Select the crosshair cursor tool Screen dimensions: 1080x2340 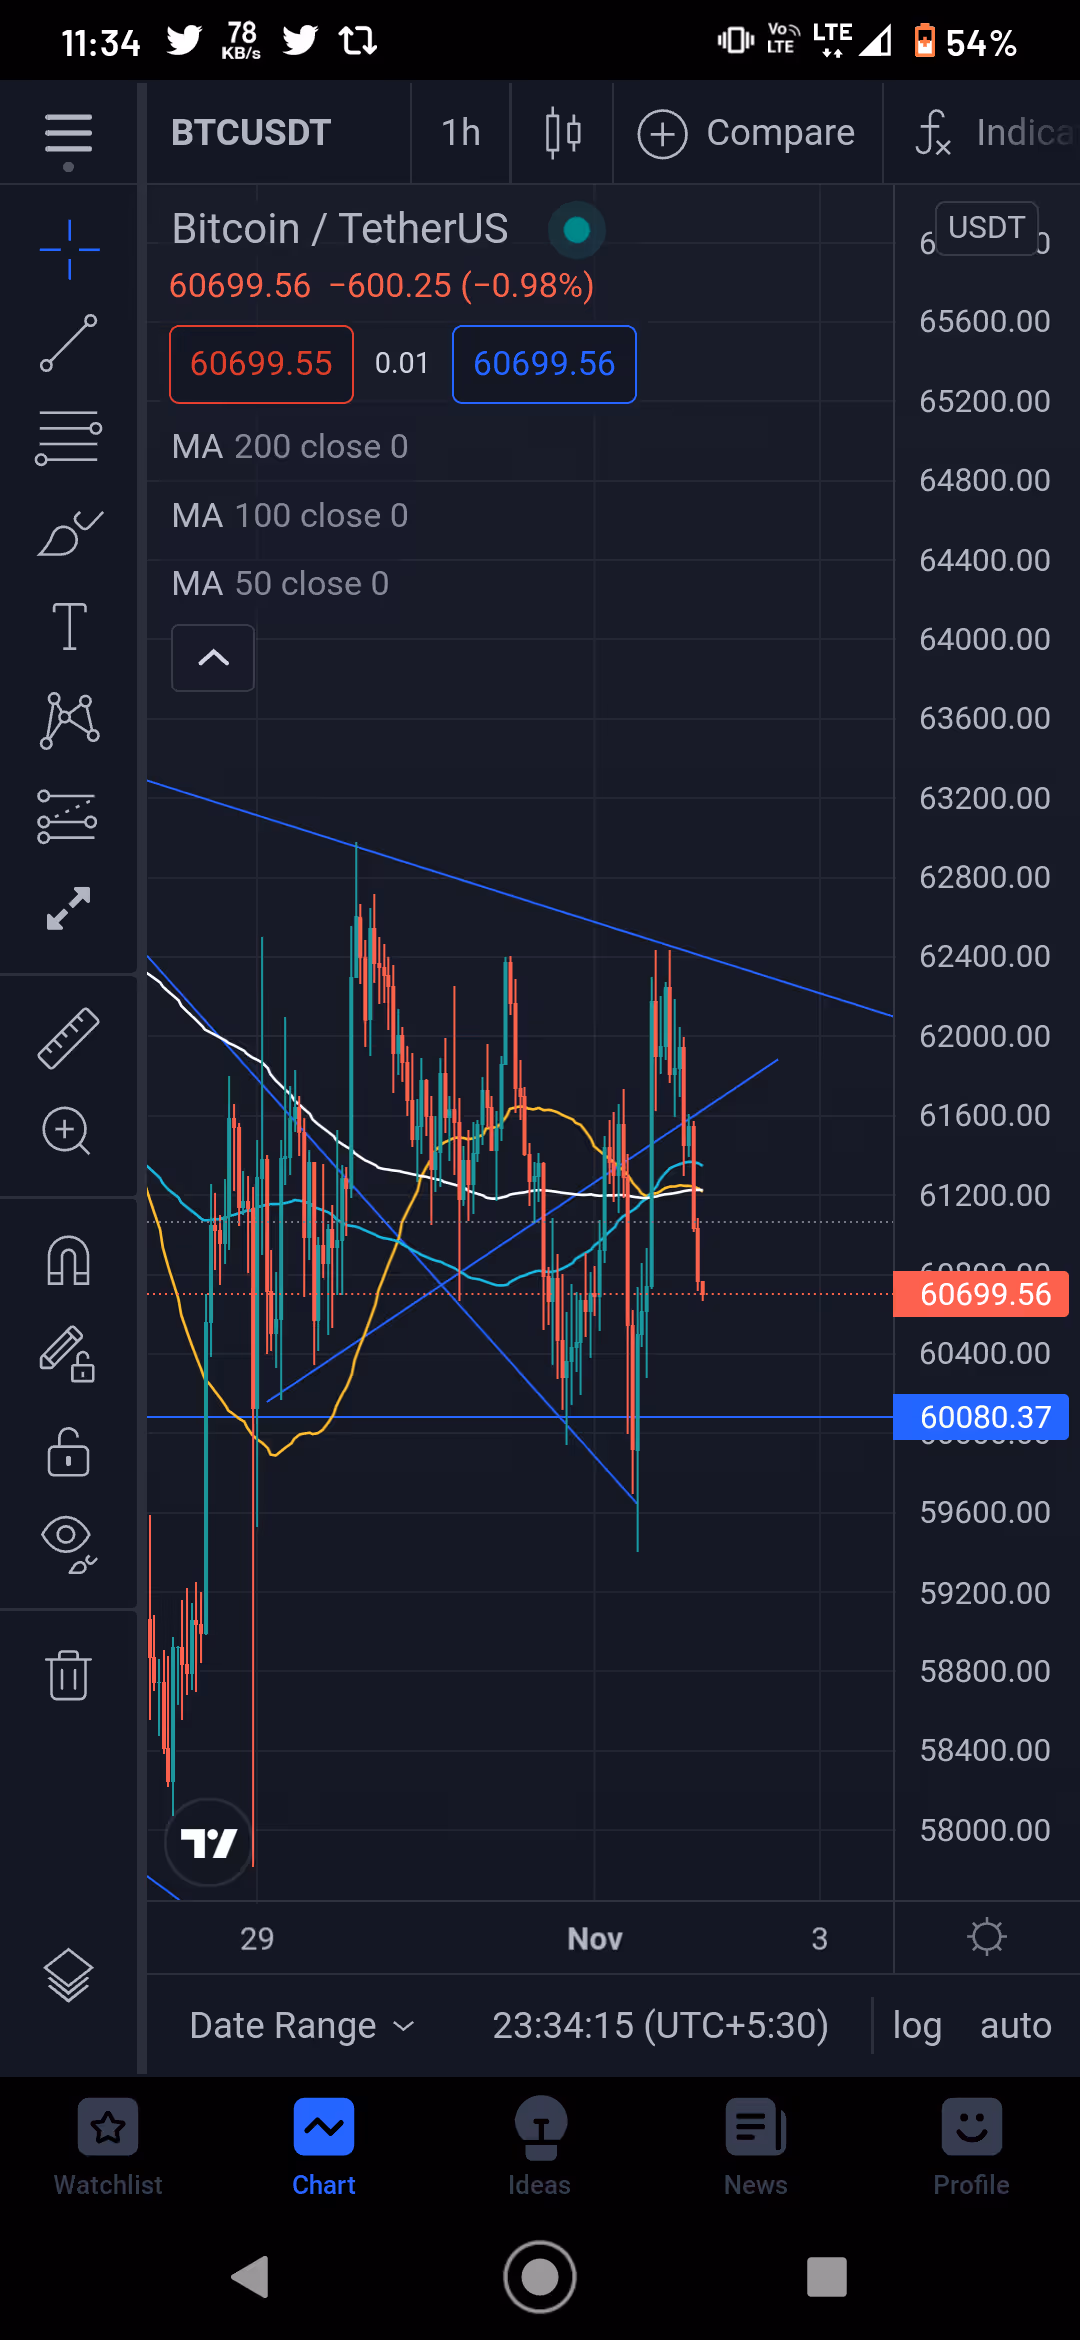69,249
